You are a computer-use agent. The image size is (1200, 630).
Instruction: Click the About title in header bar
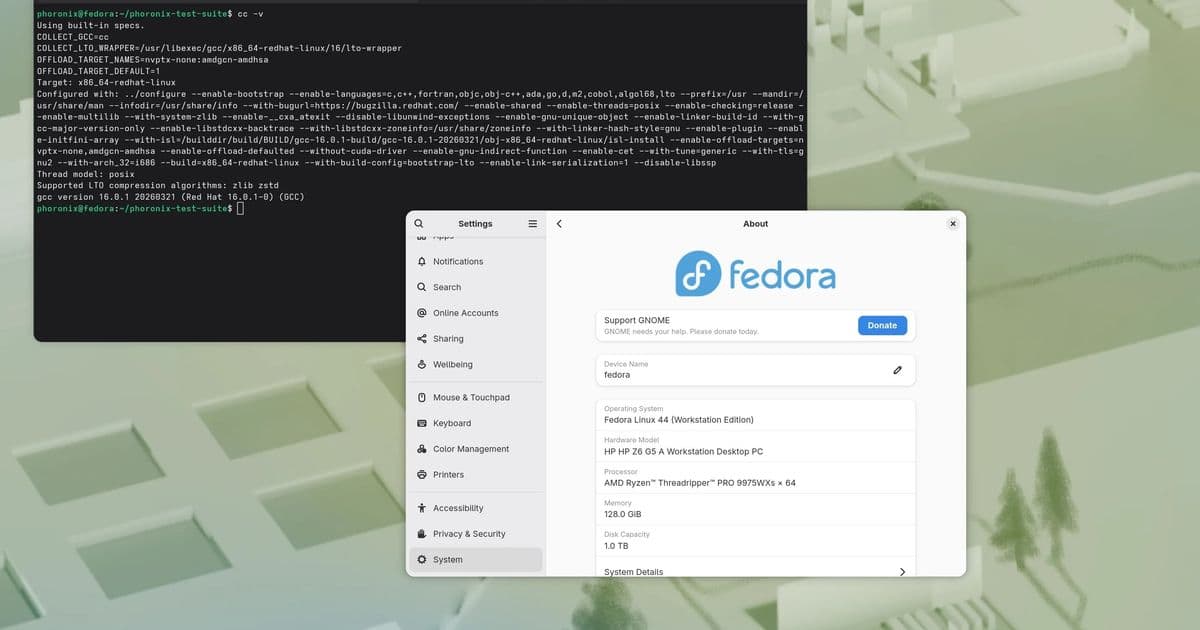(755, 224)
